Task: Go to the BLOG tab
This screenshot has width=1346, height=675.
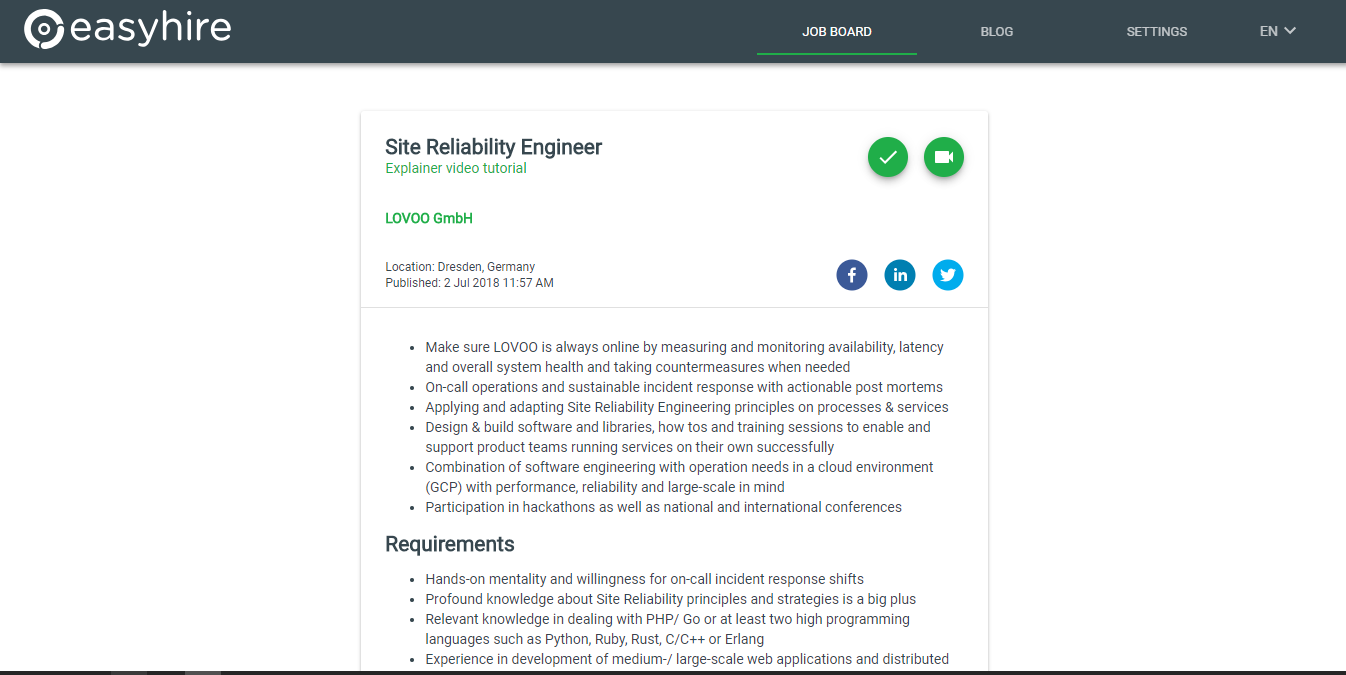Action: tap(997, 32)
